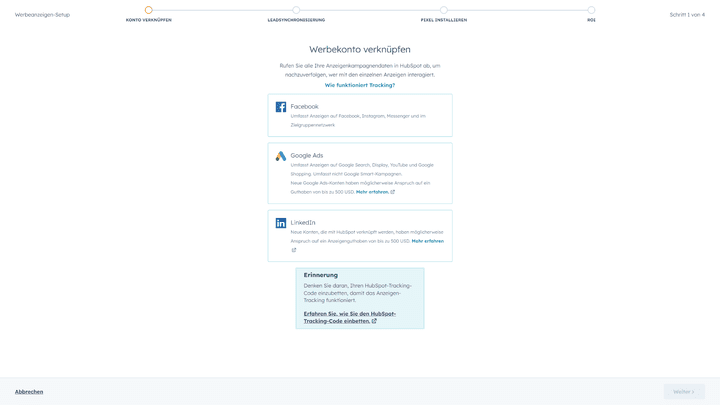This screenshot has width=720, height=405.
Task: Select the Pixel installieren step circle
Action: click(x=444, y=10)
